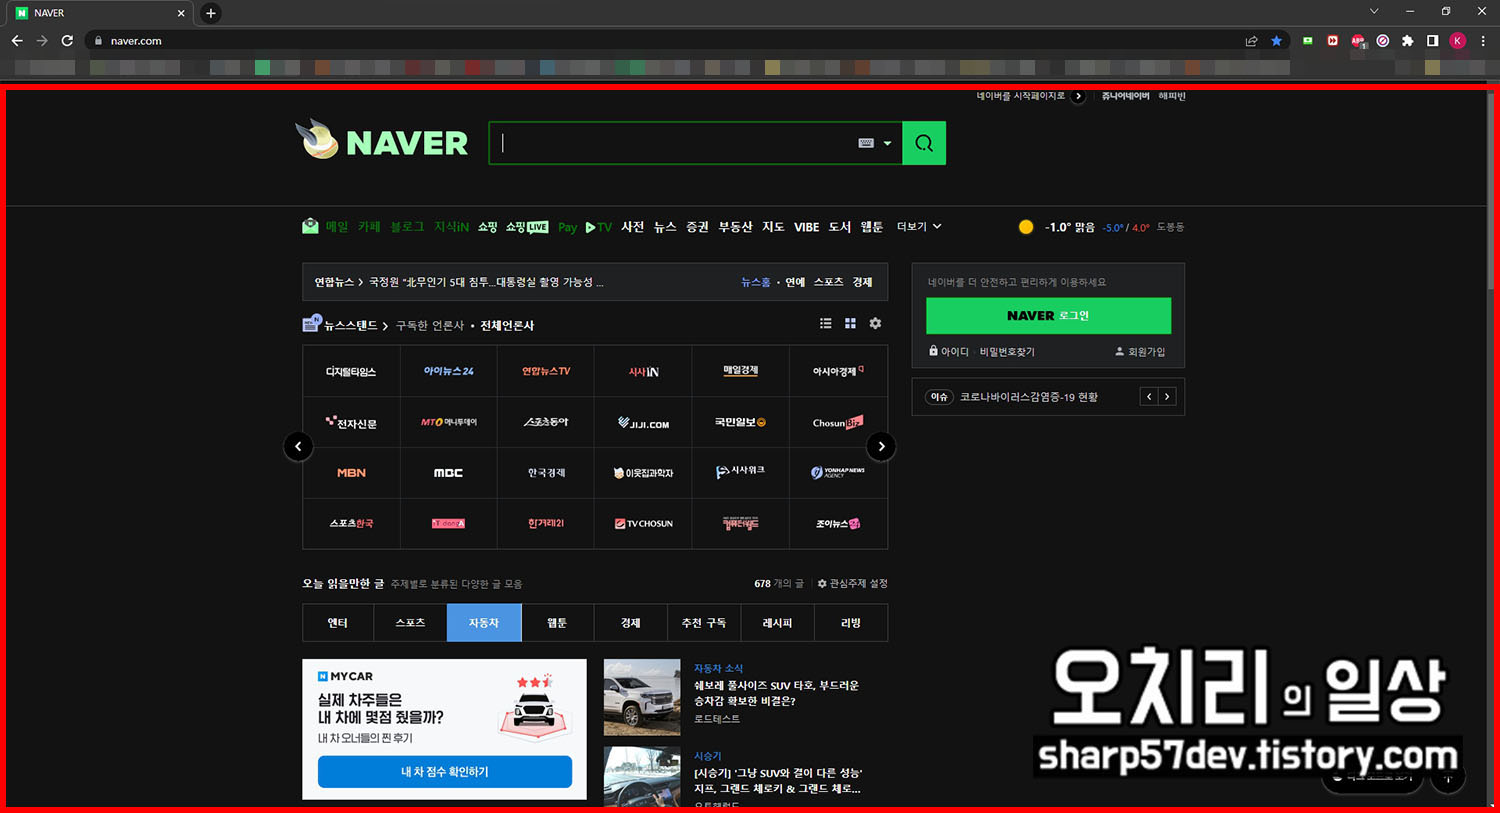Image resolution: width=1500 pixels, height=813 pixels.
Task: Open the 증권 menu item
Action: [697, 227]
